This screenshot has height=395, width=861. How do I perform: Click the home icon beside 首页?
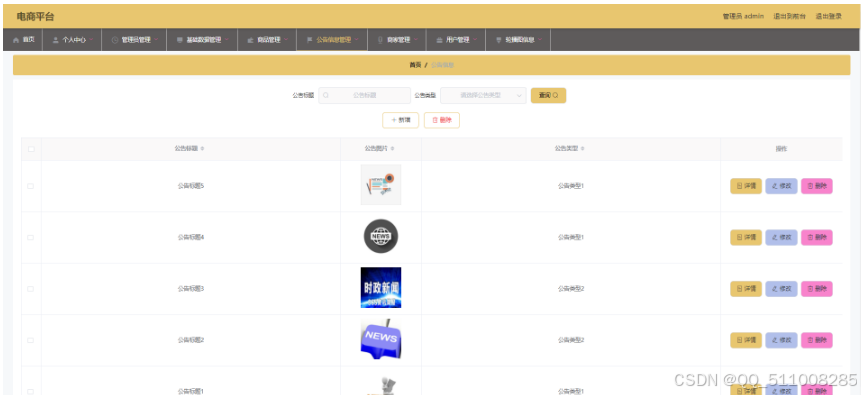coord(15,40)
